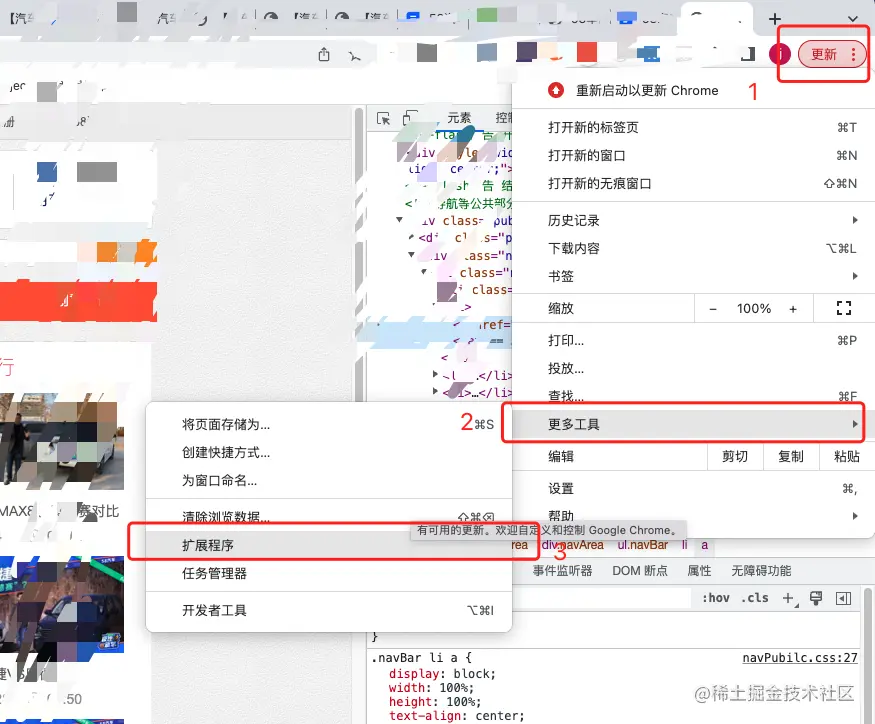
Task: Click the share page icon in address bar
Action: pyautogui.click(x=324, y=54)
